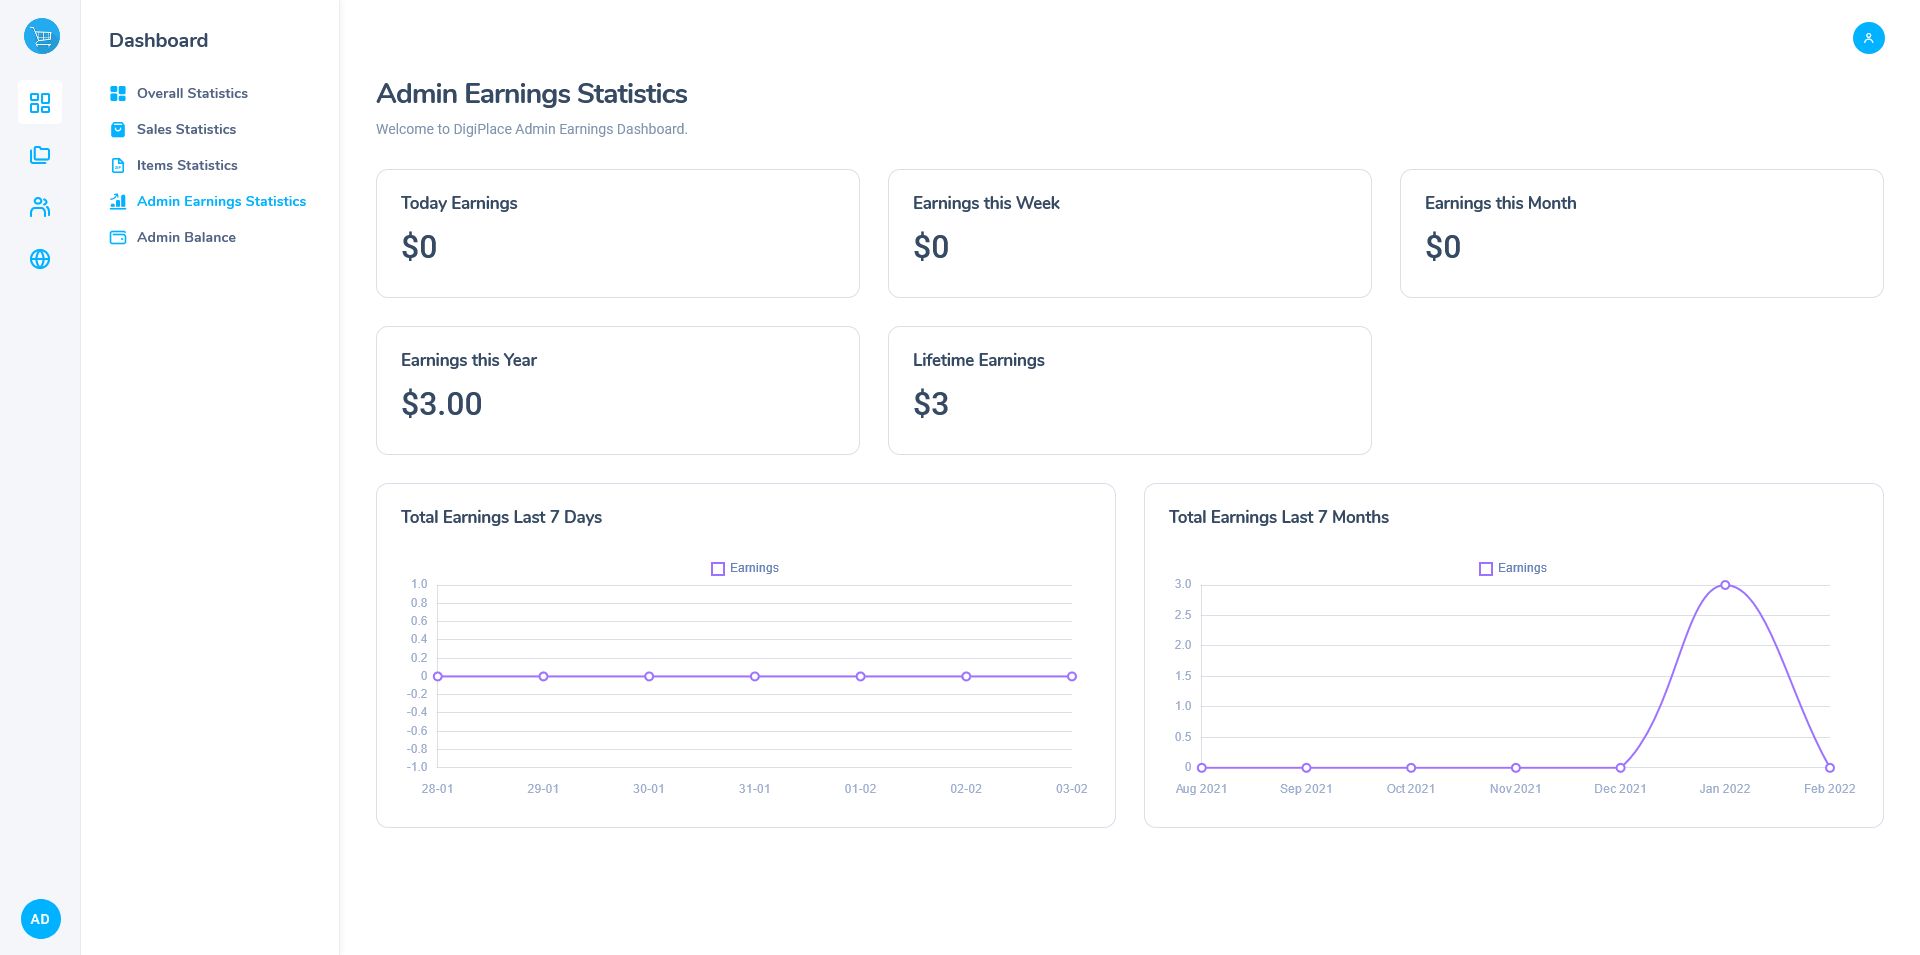Navigate to Admin Balance link

coord(186,237)
